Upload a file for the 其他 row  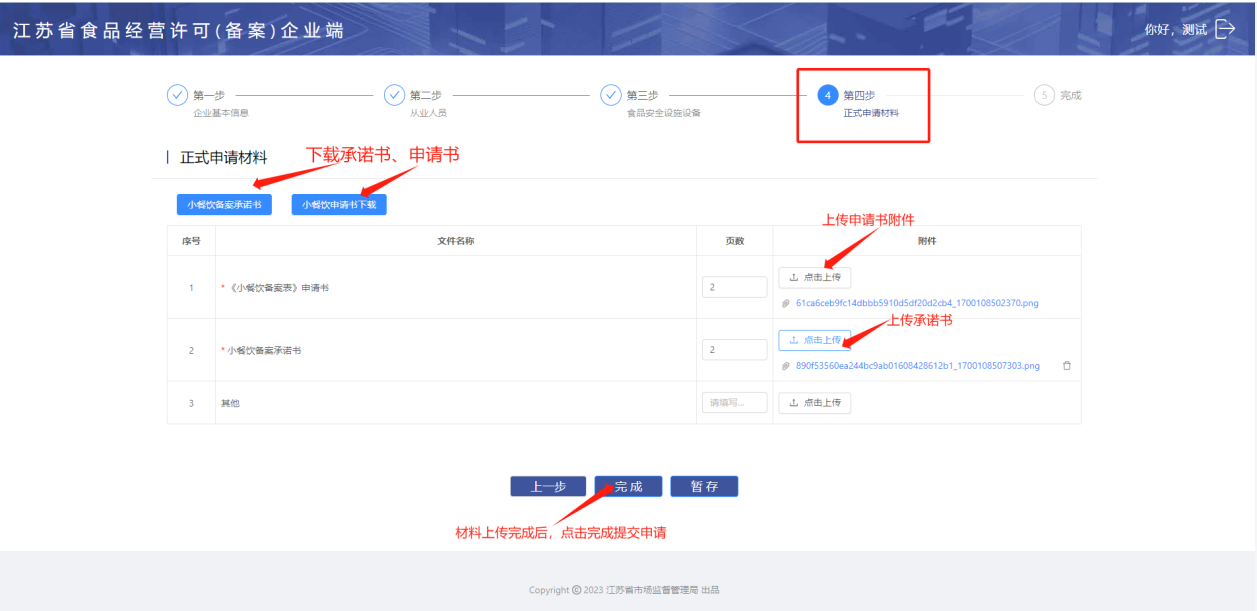[x=814, y=403]
